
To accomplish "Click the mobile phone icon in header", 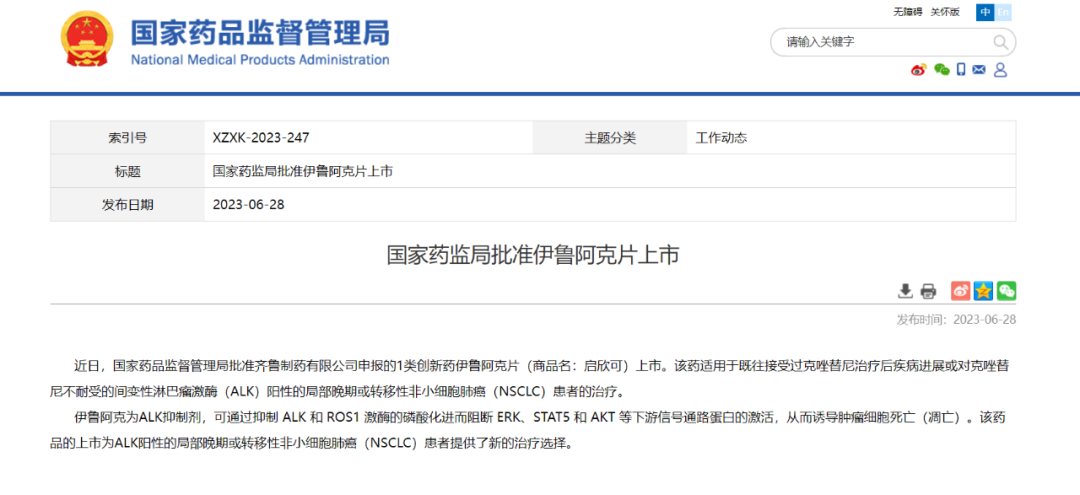I will pyautogui.click(x=961, y=70).
